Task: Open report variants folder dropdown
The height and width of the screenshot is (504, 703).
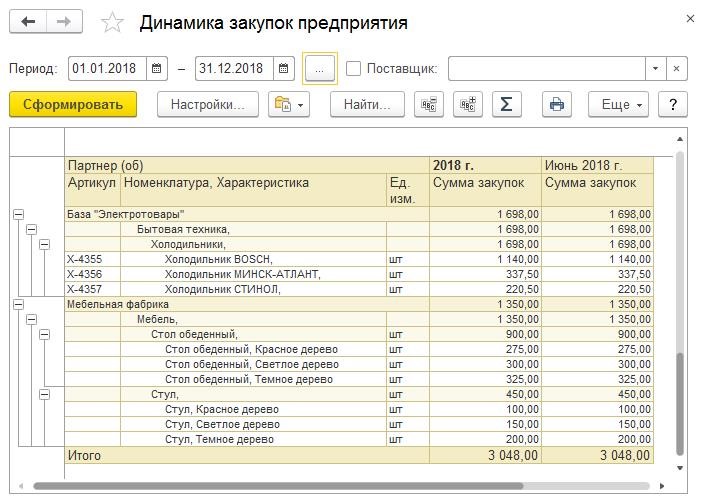Action: tap(289, 104)
